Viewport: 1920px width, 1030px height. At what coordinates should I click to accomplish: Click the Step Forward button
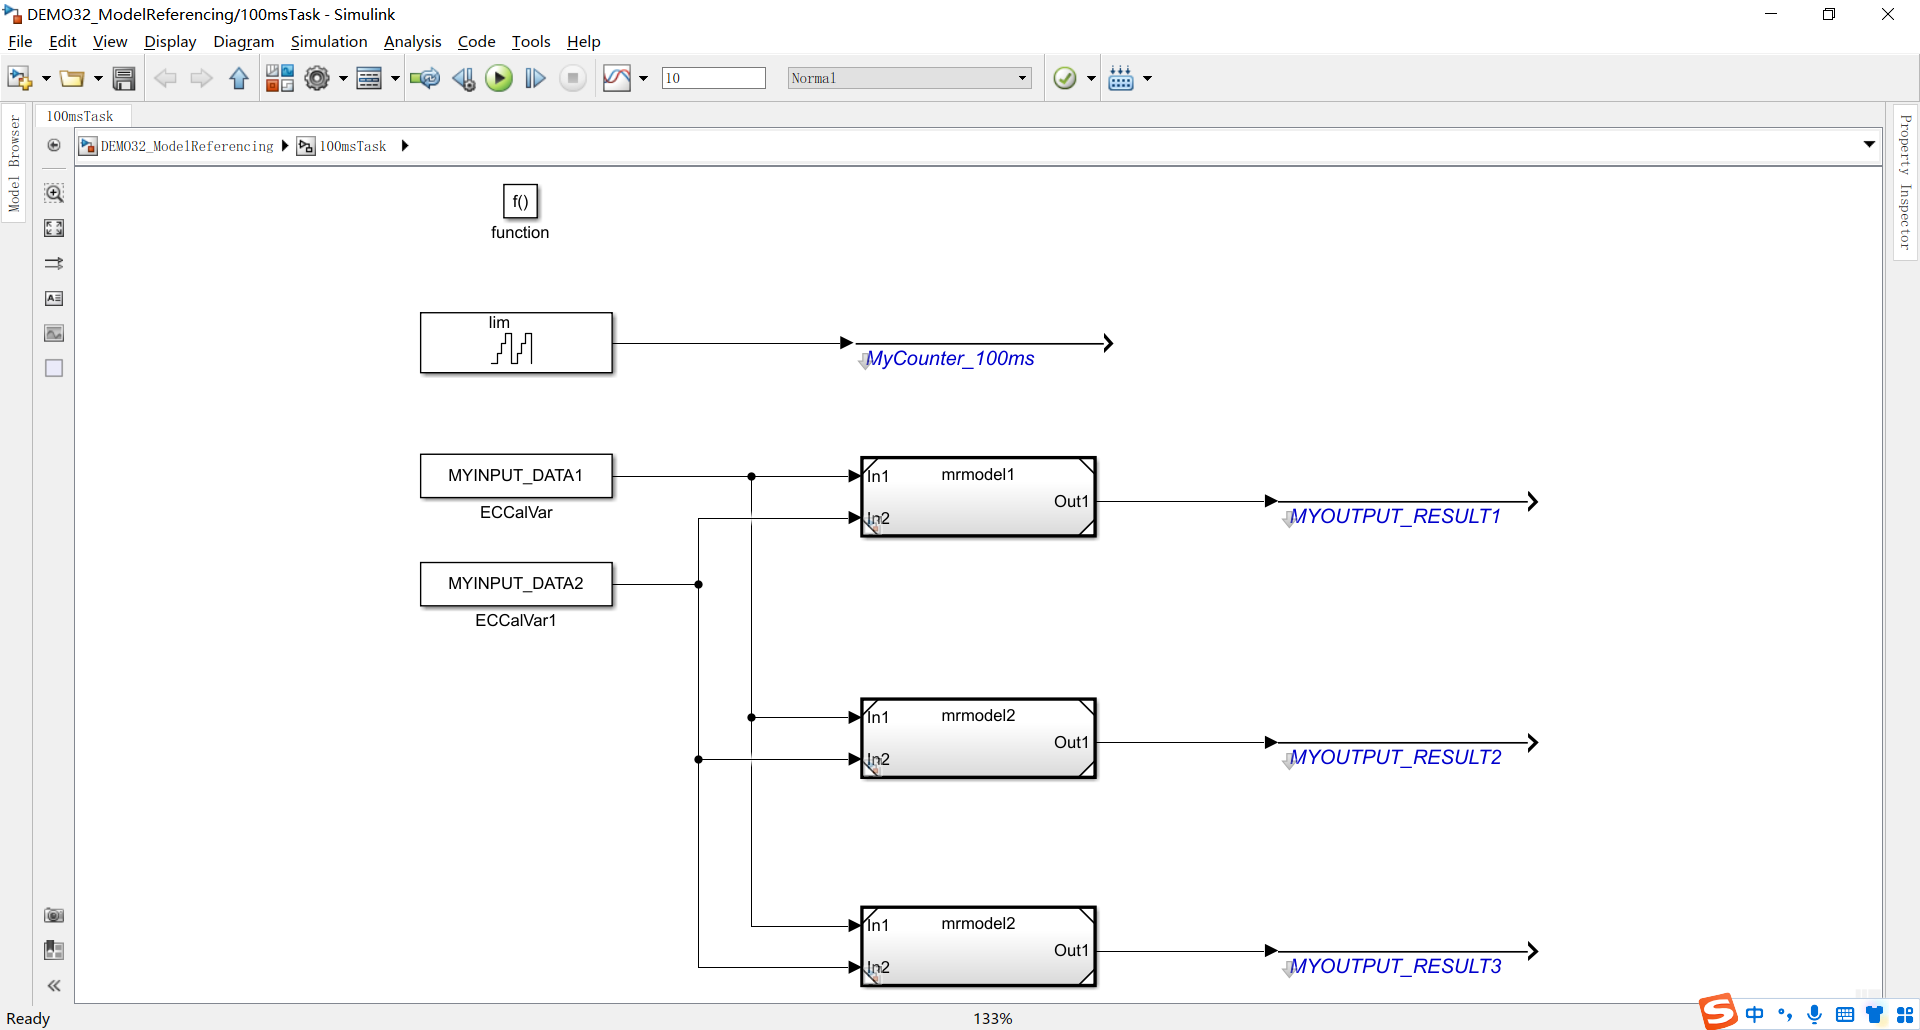point(535,78)
